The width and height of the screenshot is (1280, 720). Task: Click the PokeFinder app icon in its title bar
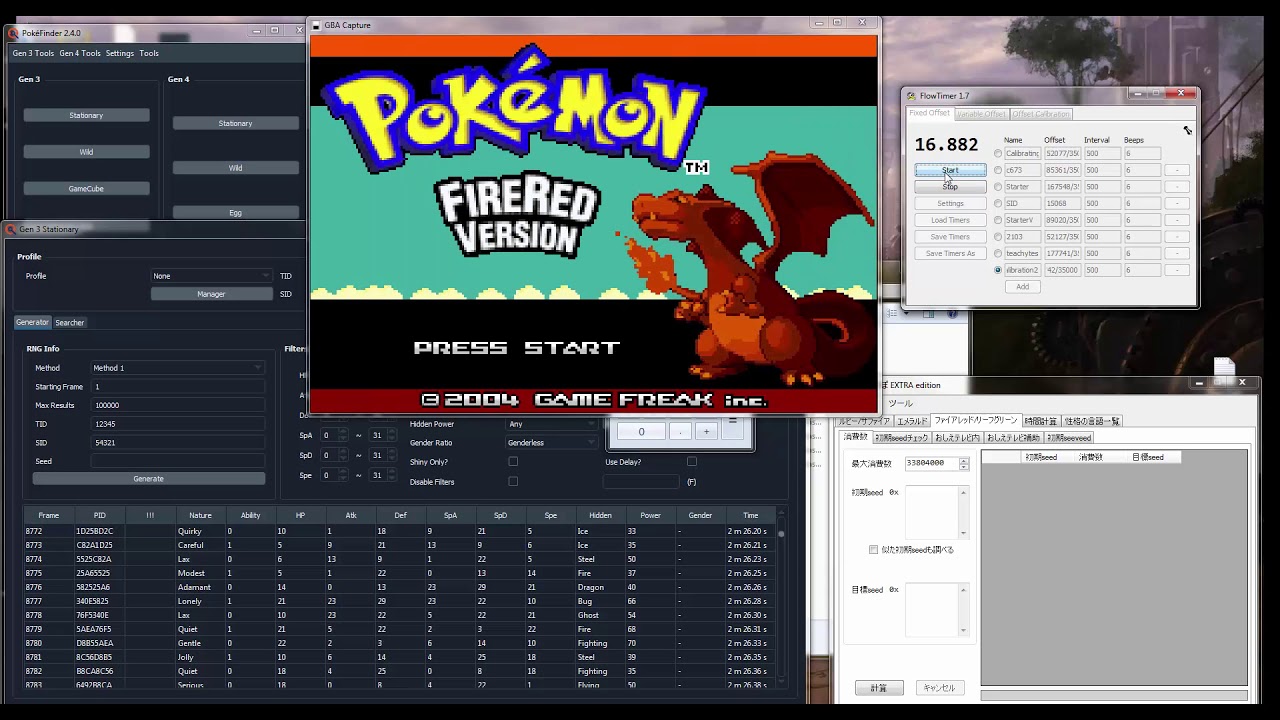click(13, 33)
